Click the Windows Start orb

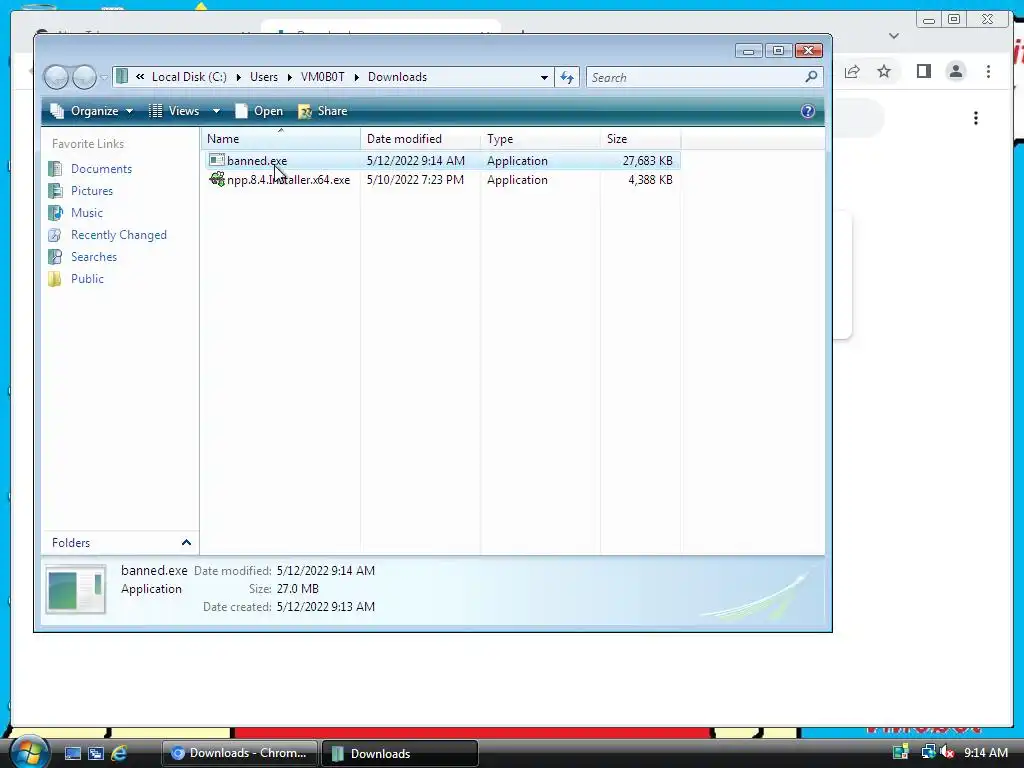pos(28,753)
